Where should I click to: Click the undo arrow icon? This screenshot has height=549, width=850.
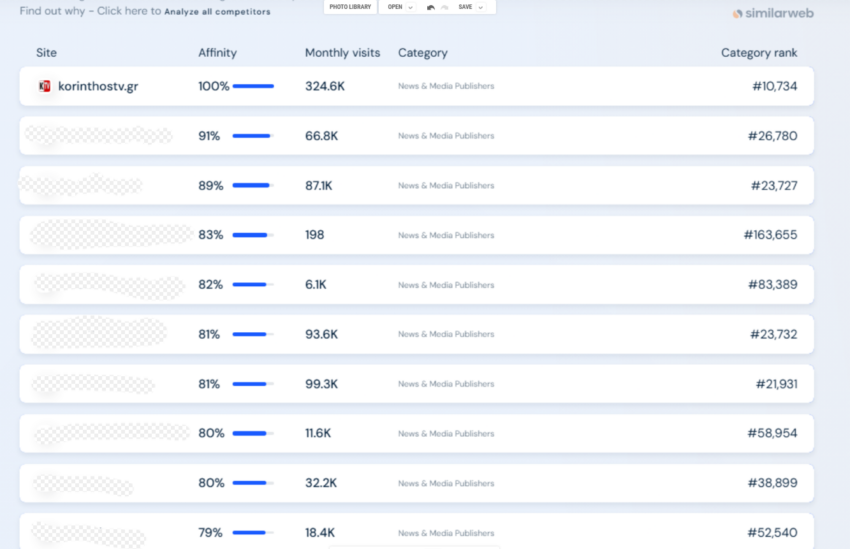(430, 7)
